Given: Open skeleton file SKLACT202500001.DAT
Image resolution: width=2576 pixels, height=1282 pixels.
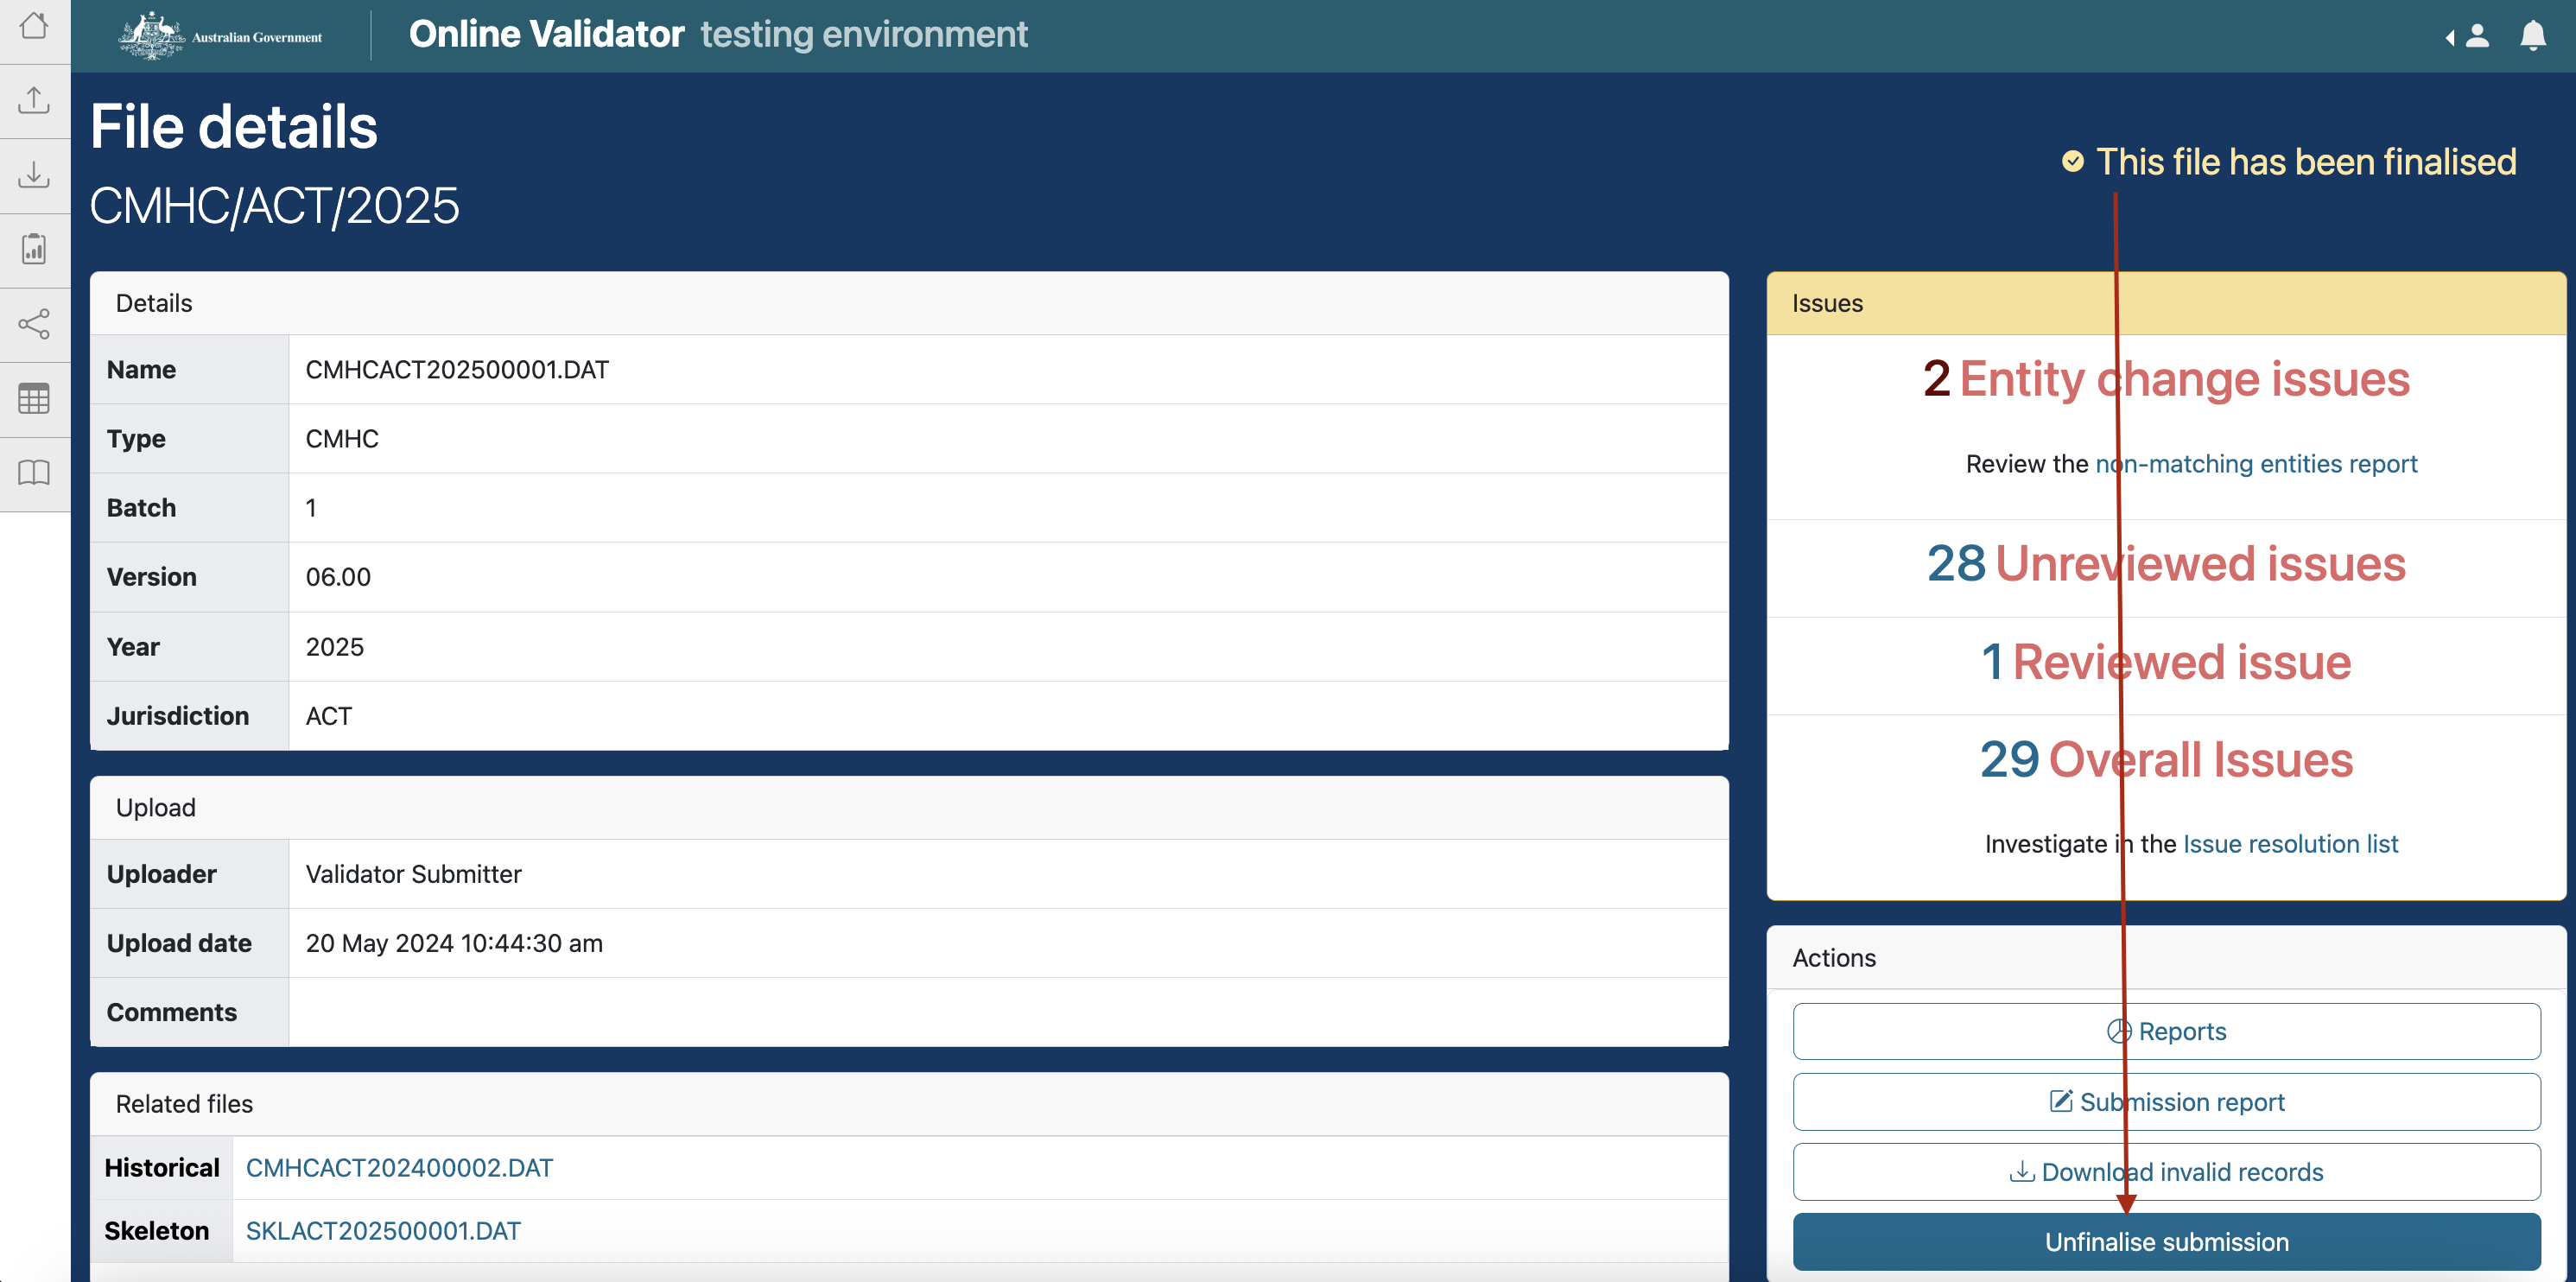Looking at the screenshot, I should click(x=383, y=1230).
